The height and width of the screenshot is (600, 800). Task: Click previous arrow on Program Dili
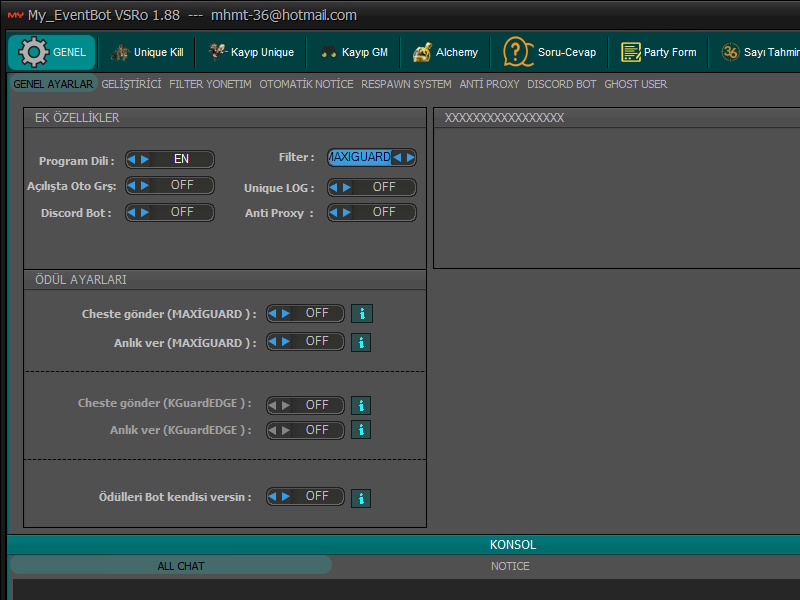point(132,159)
